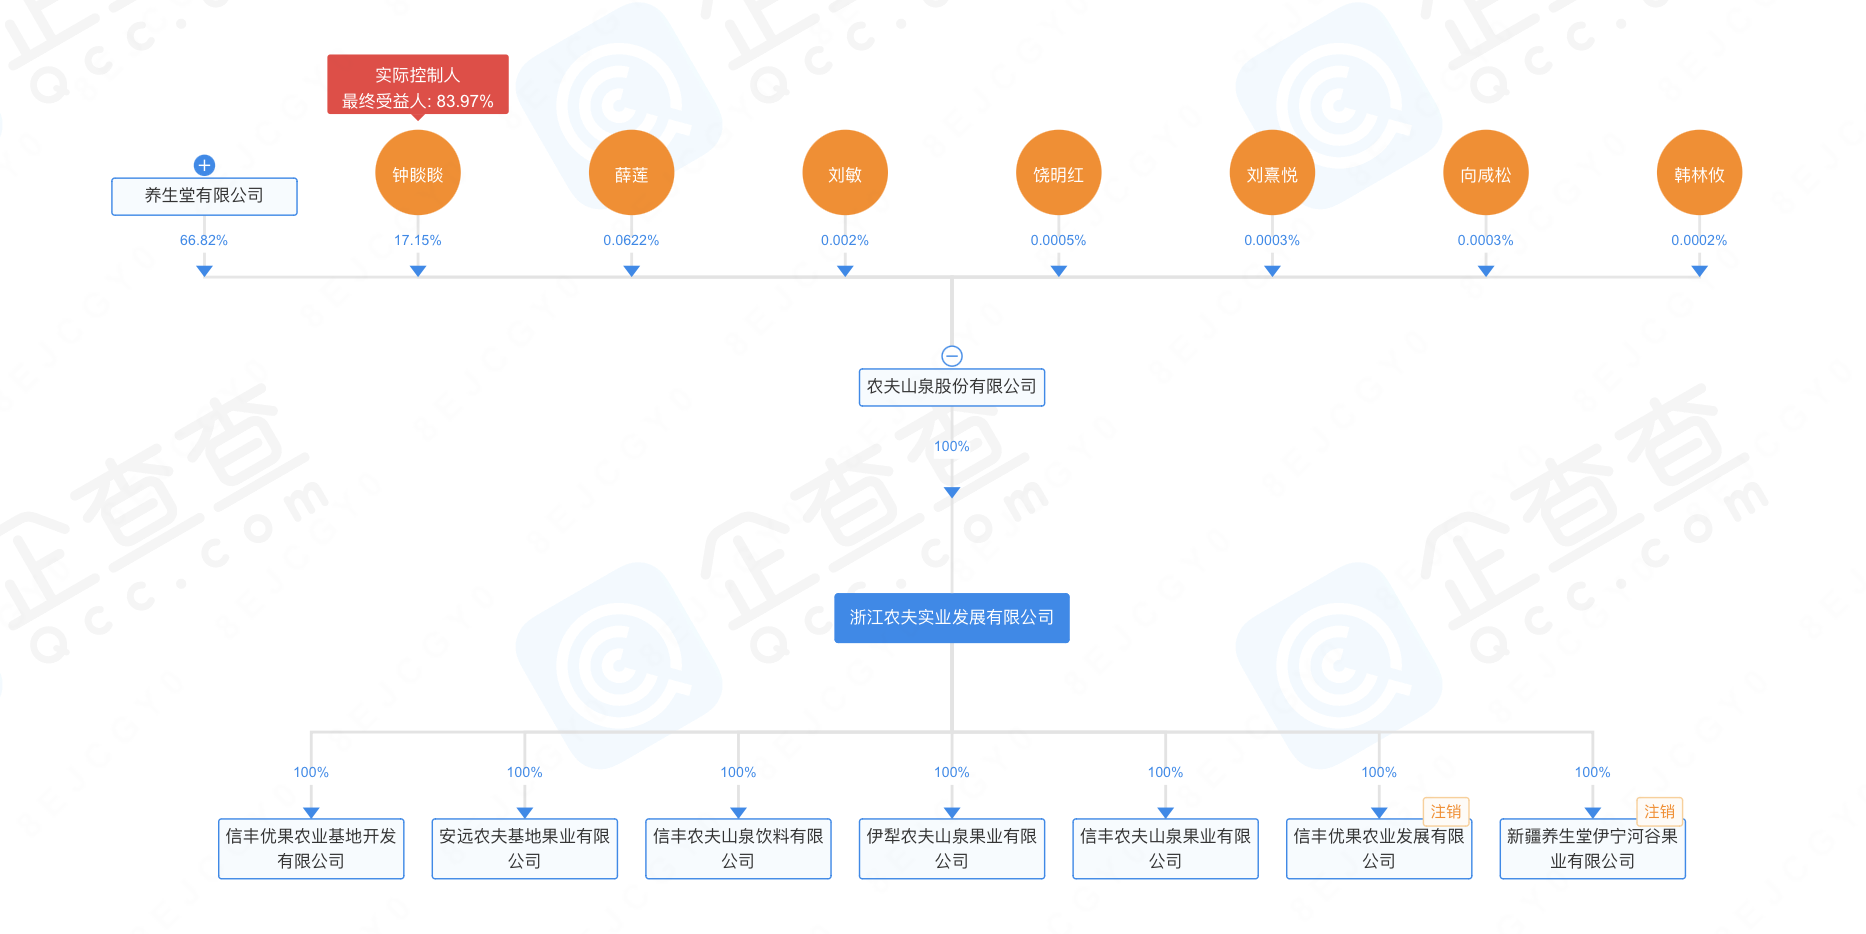The image size is (1866, 934).
Task: Click the 钟睒睒 shareholder circle
Action: [x=418, y=173]
